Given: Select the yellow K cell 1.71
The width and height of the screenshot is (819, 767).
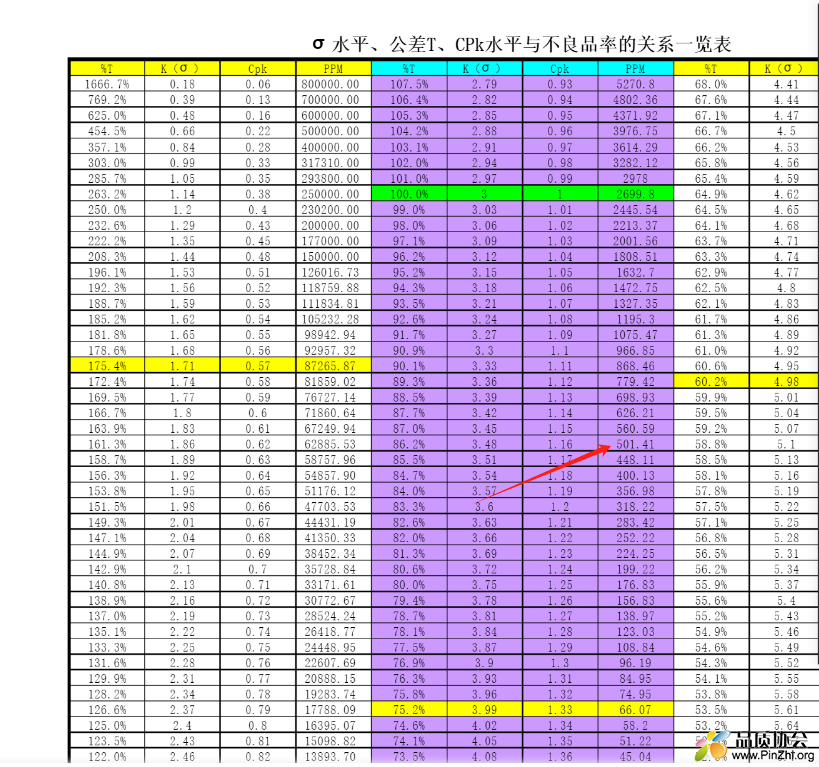Looking at the screenshot, I should (182, 366).
